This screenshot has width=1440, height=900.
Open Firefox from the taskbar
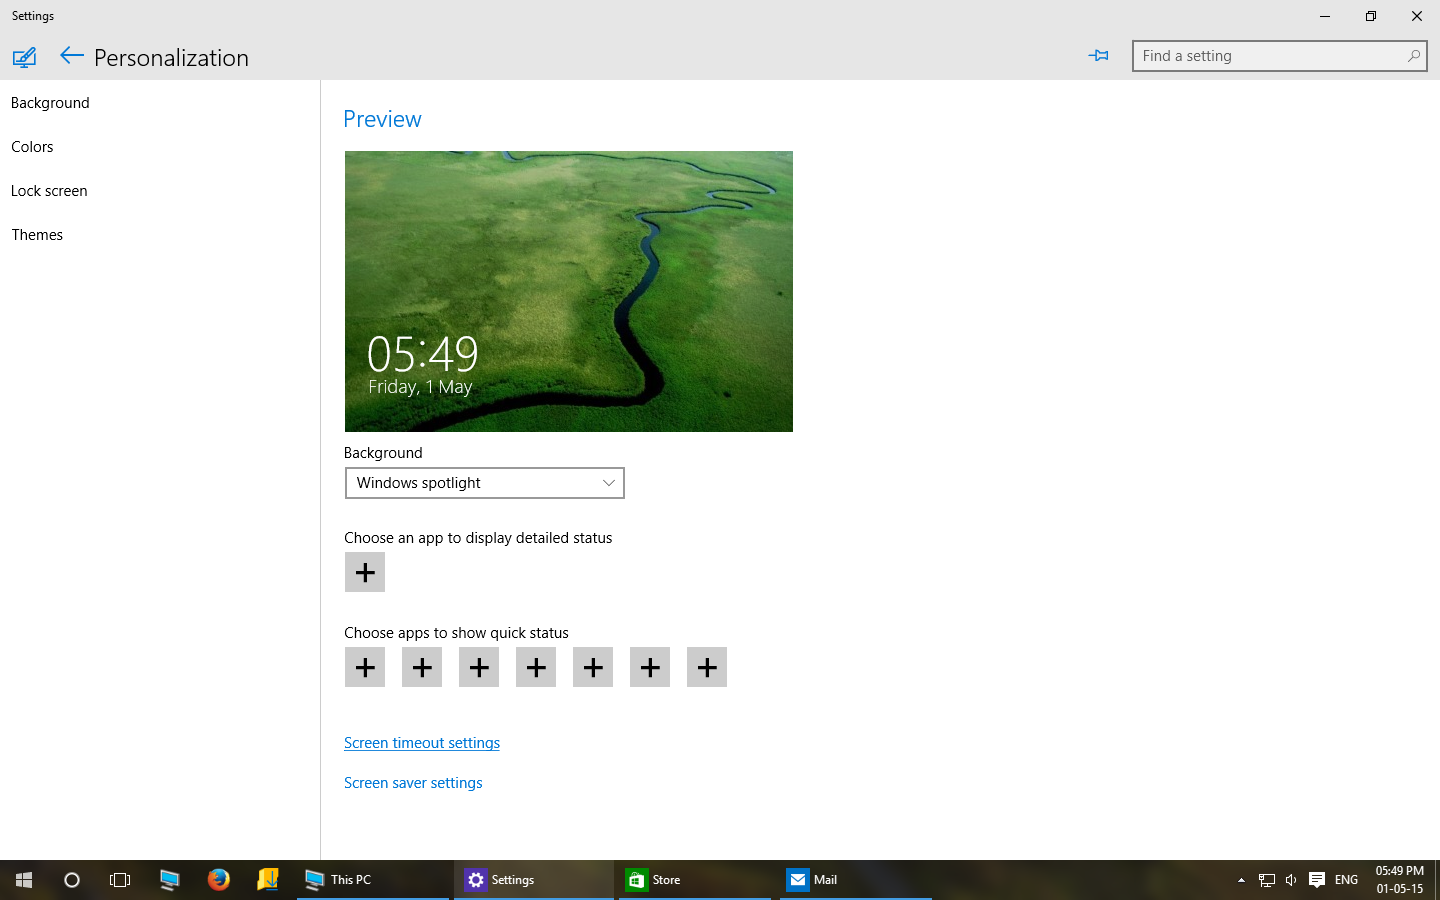pos(219,880)
